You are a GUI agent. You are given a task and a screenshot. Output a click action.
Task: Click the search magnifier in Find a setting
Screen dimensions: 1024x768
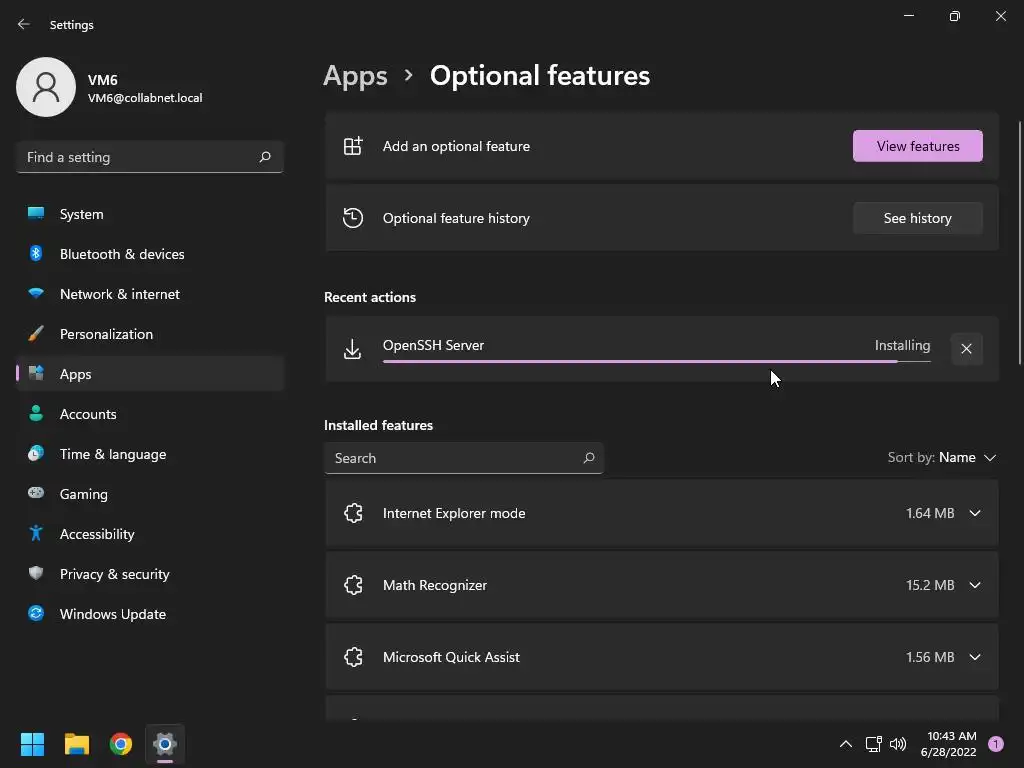265,157
